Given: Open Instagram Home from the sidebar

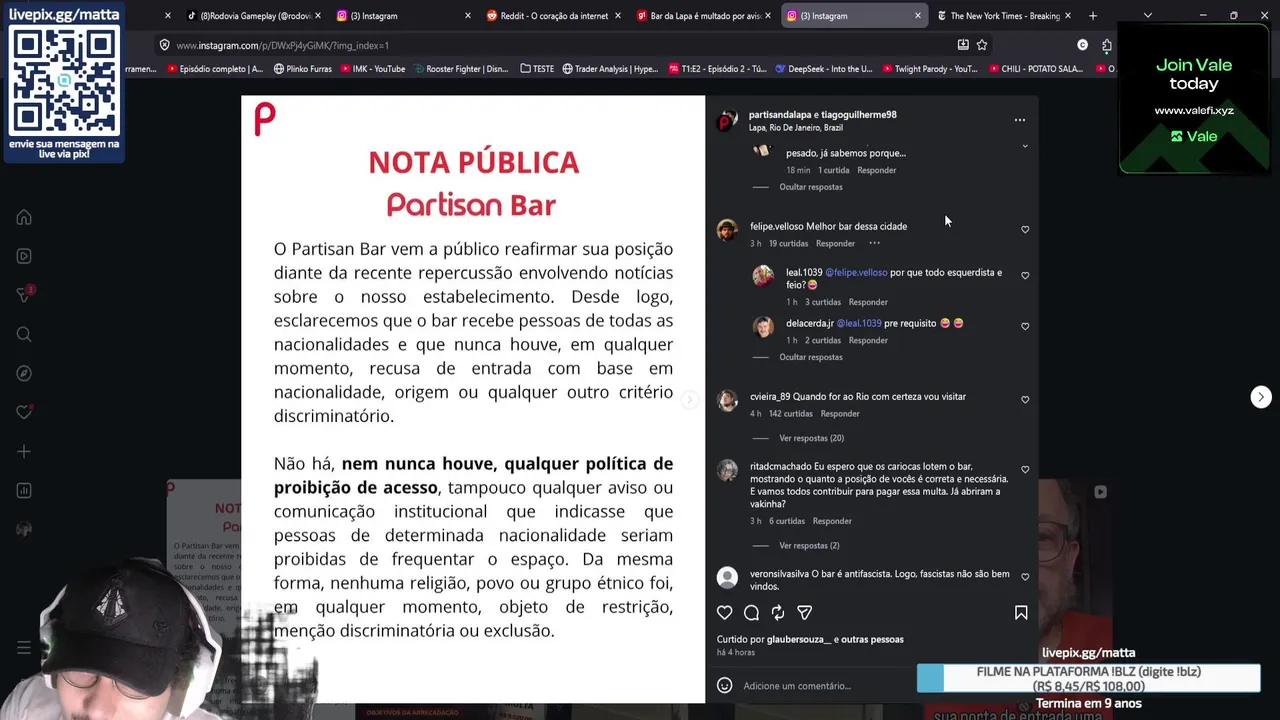Looking at the screenshot, I should pyautogui.click(x=24, y=217).
